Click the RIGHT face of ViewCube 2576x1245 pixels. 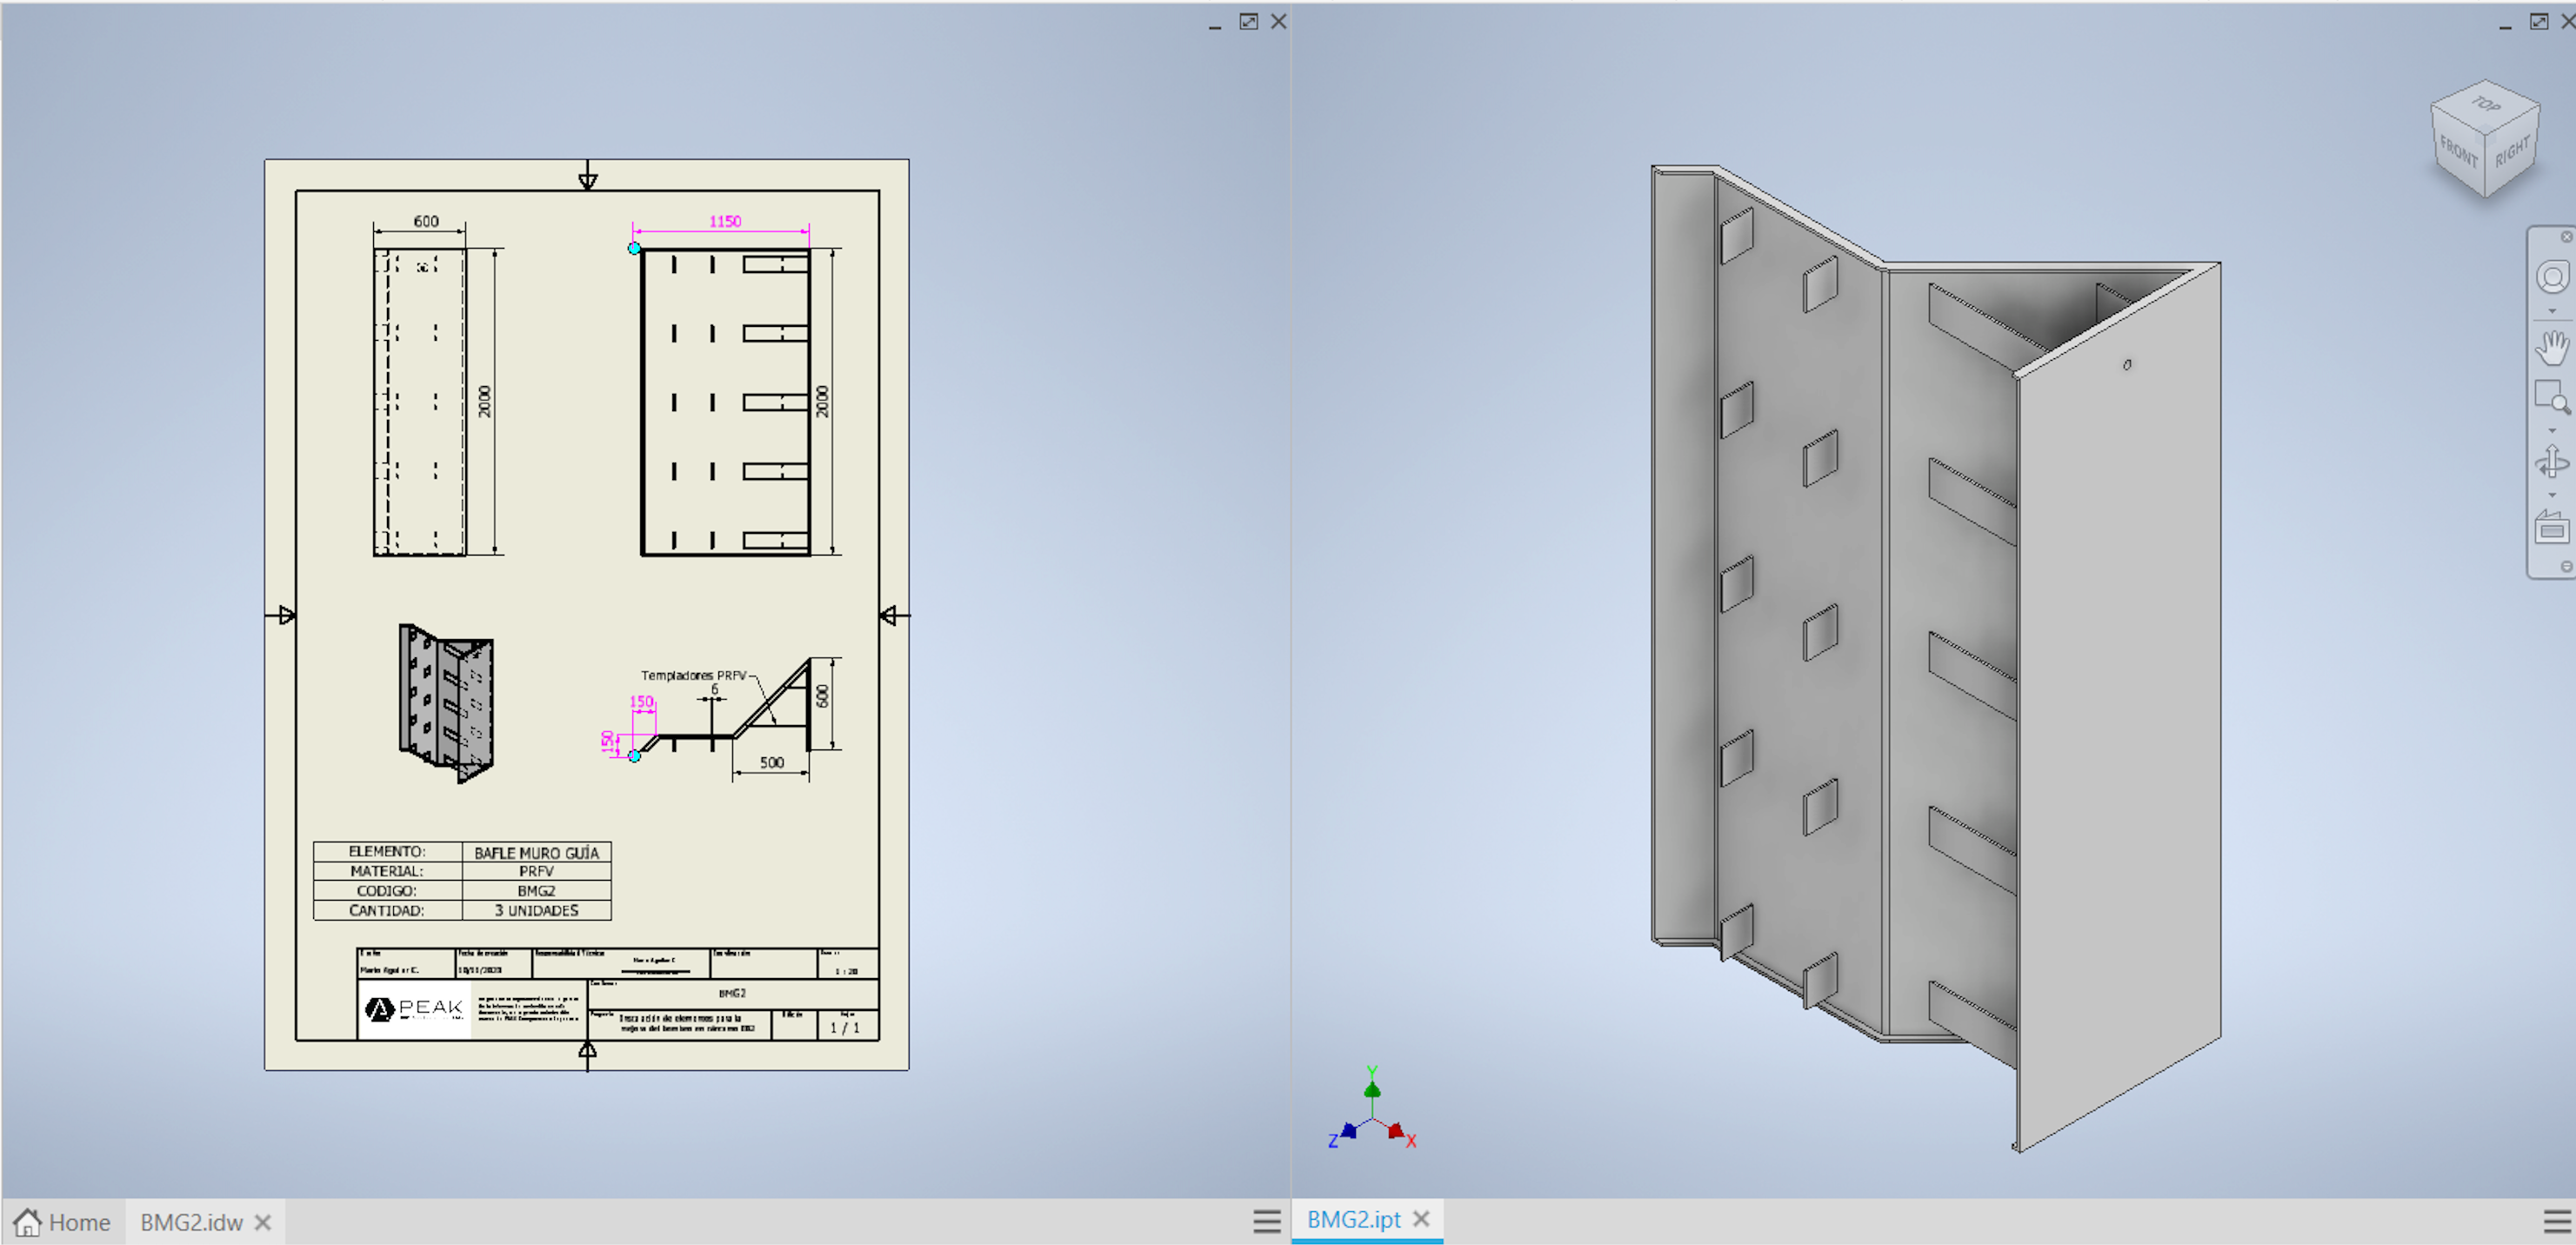(x=2512, y=152)
